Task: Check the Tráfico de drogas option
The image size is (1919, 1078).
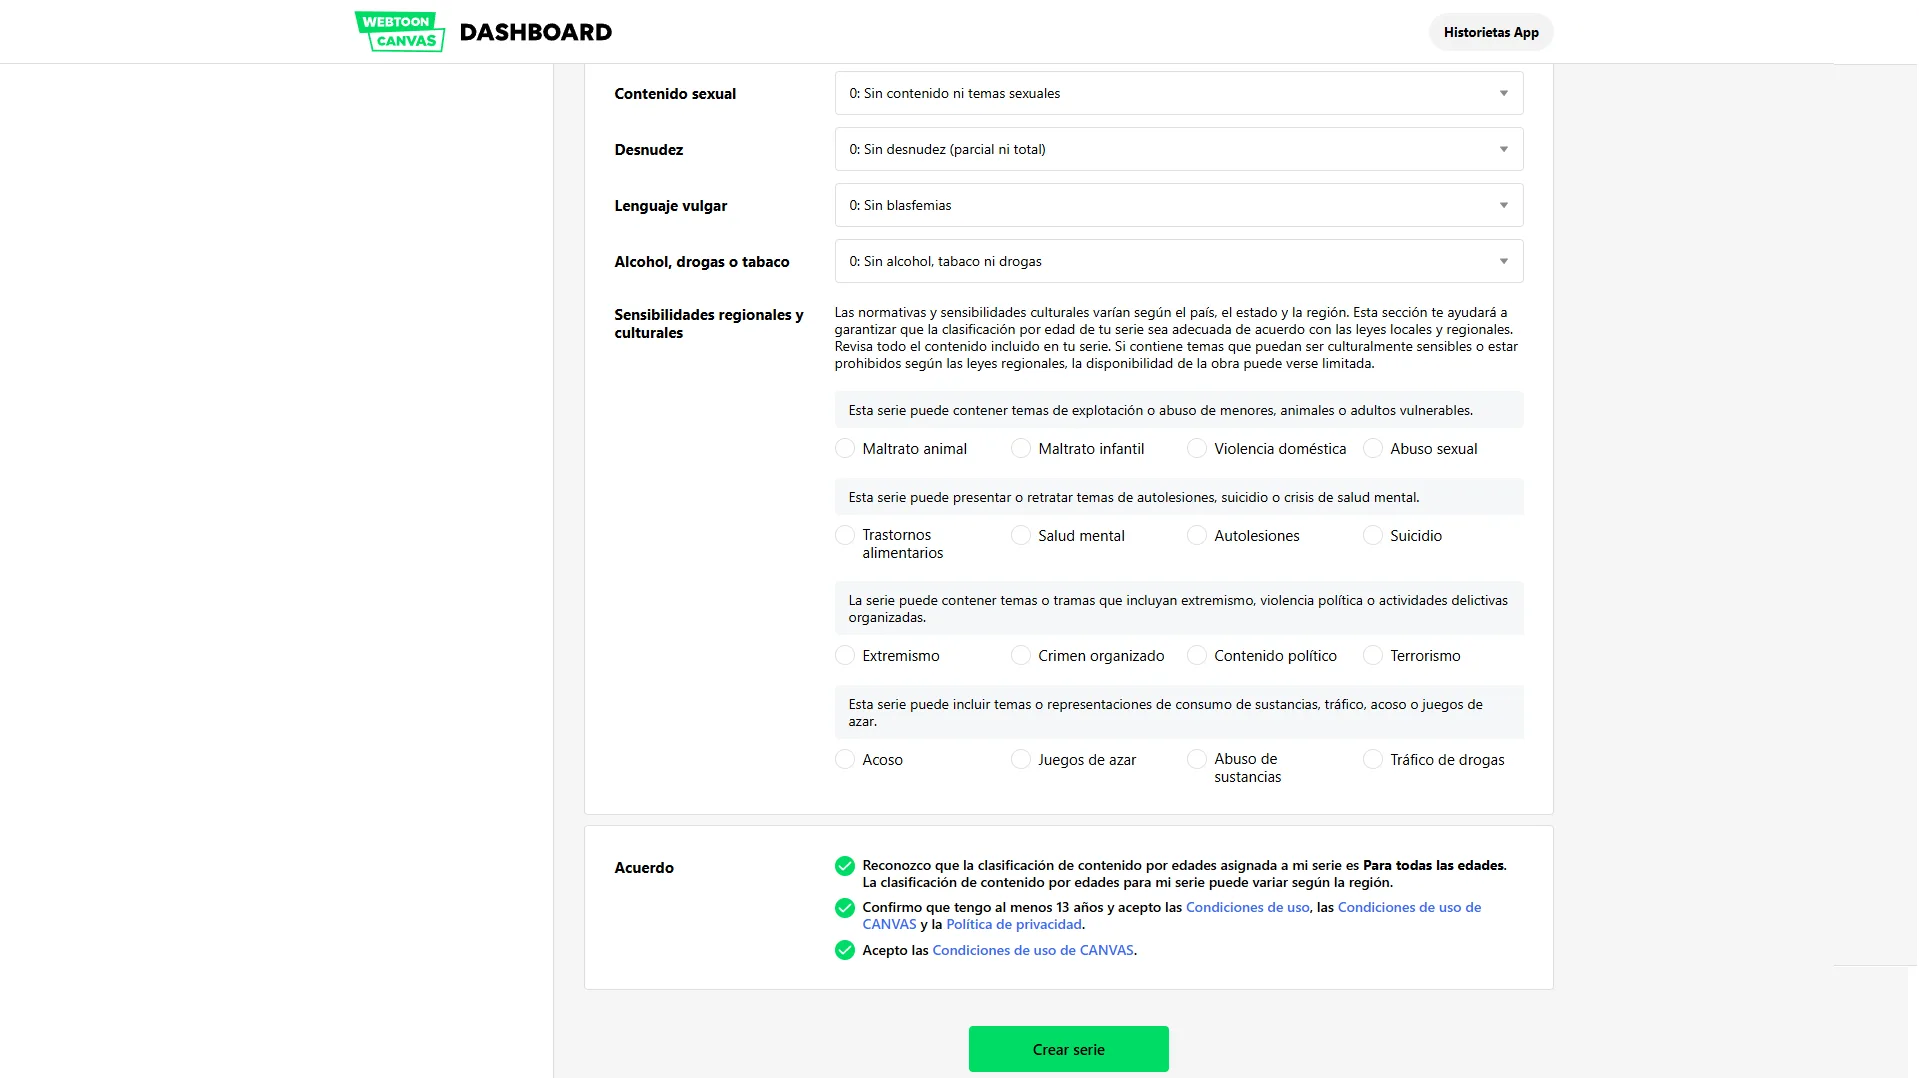Action: (1373, 760)
